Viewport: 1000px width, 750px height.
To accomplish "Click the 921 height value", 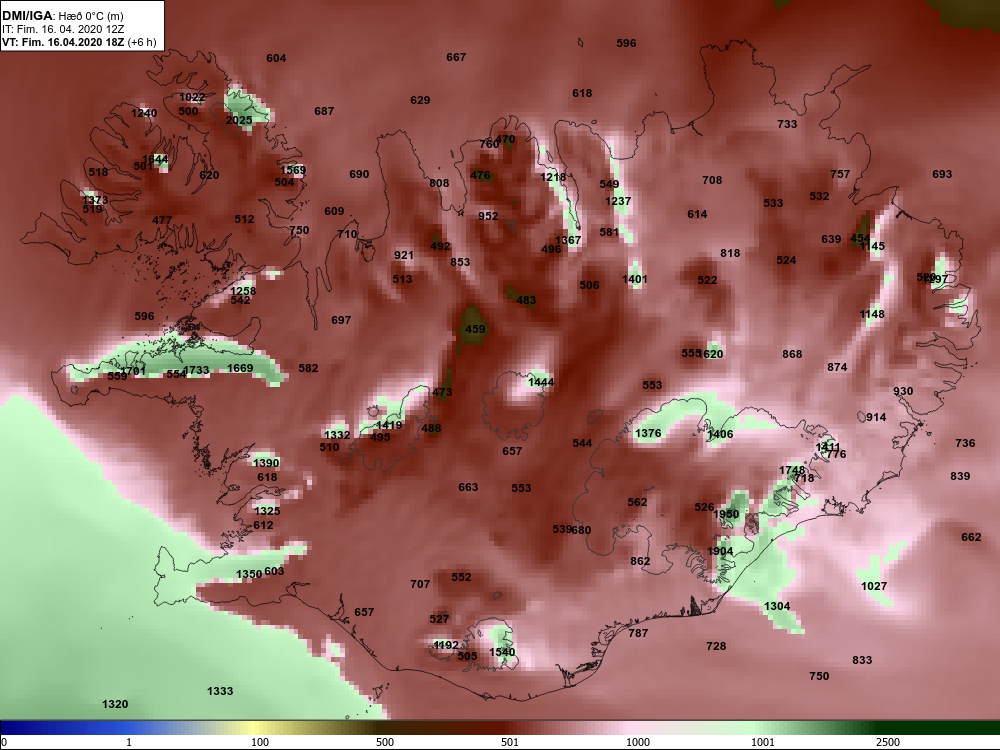I will click(404, 255).
